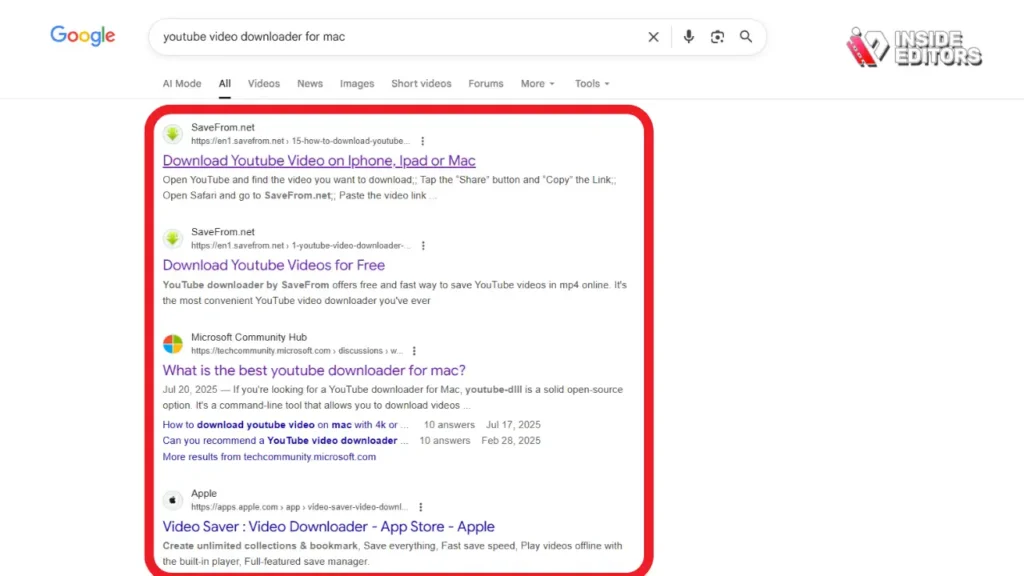Click the Google logo
Viewport: 1024px width, 576px height.
tap(82, 36)
